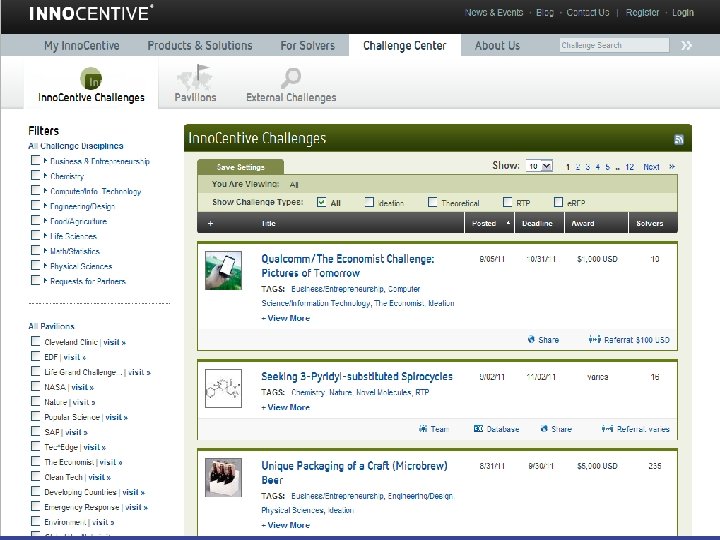Expand the Requests for Partners arrow
Viewport: 720px width, 540px height.
click(45, 281)
